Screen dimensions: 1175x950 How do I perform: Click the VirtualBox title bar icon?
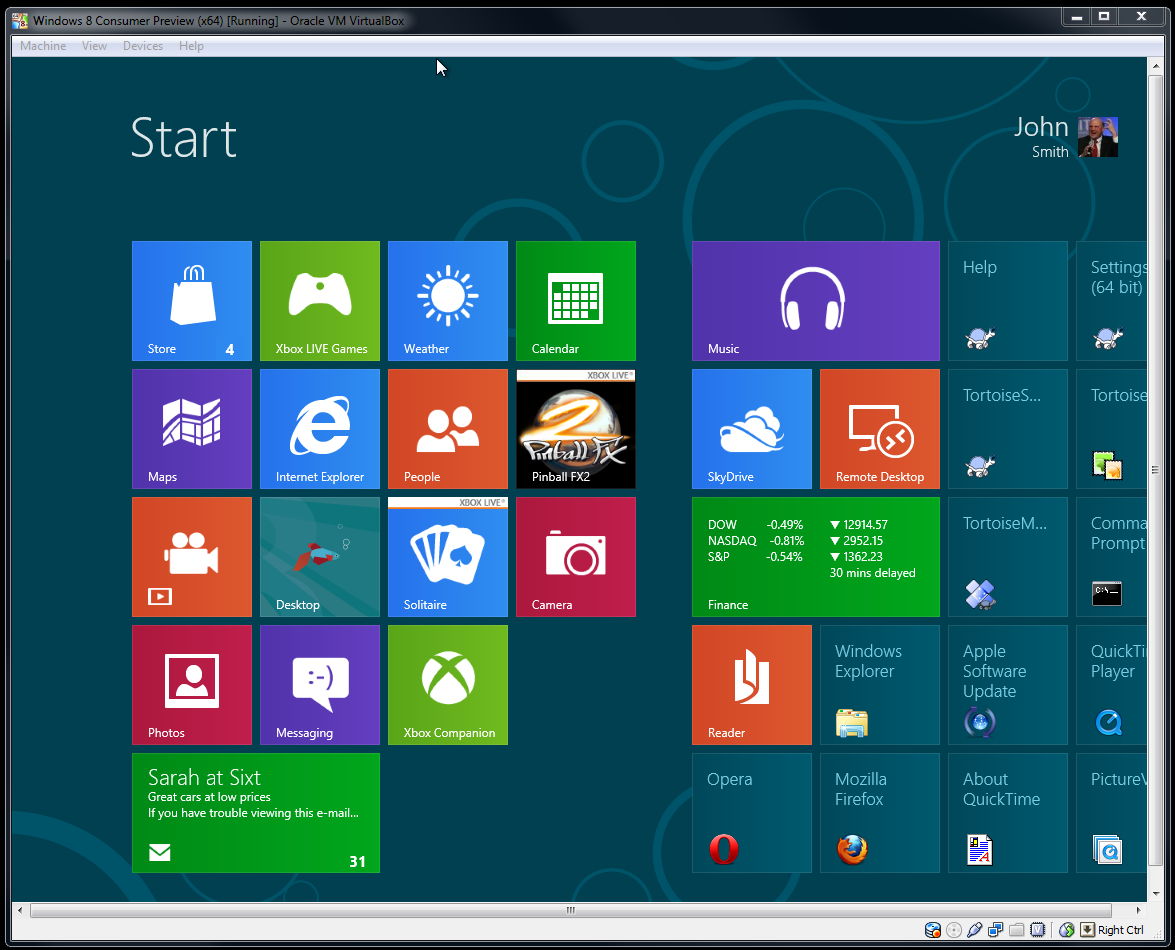pos(20,20)
